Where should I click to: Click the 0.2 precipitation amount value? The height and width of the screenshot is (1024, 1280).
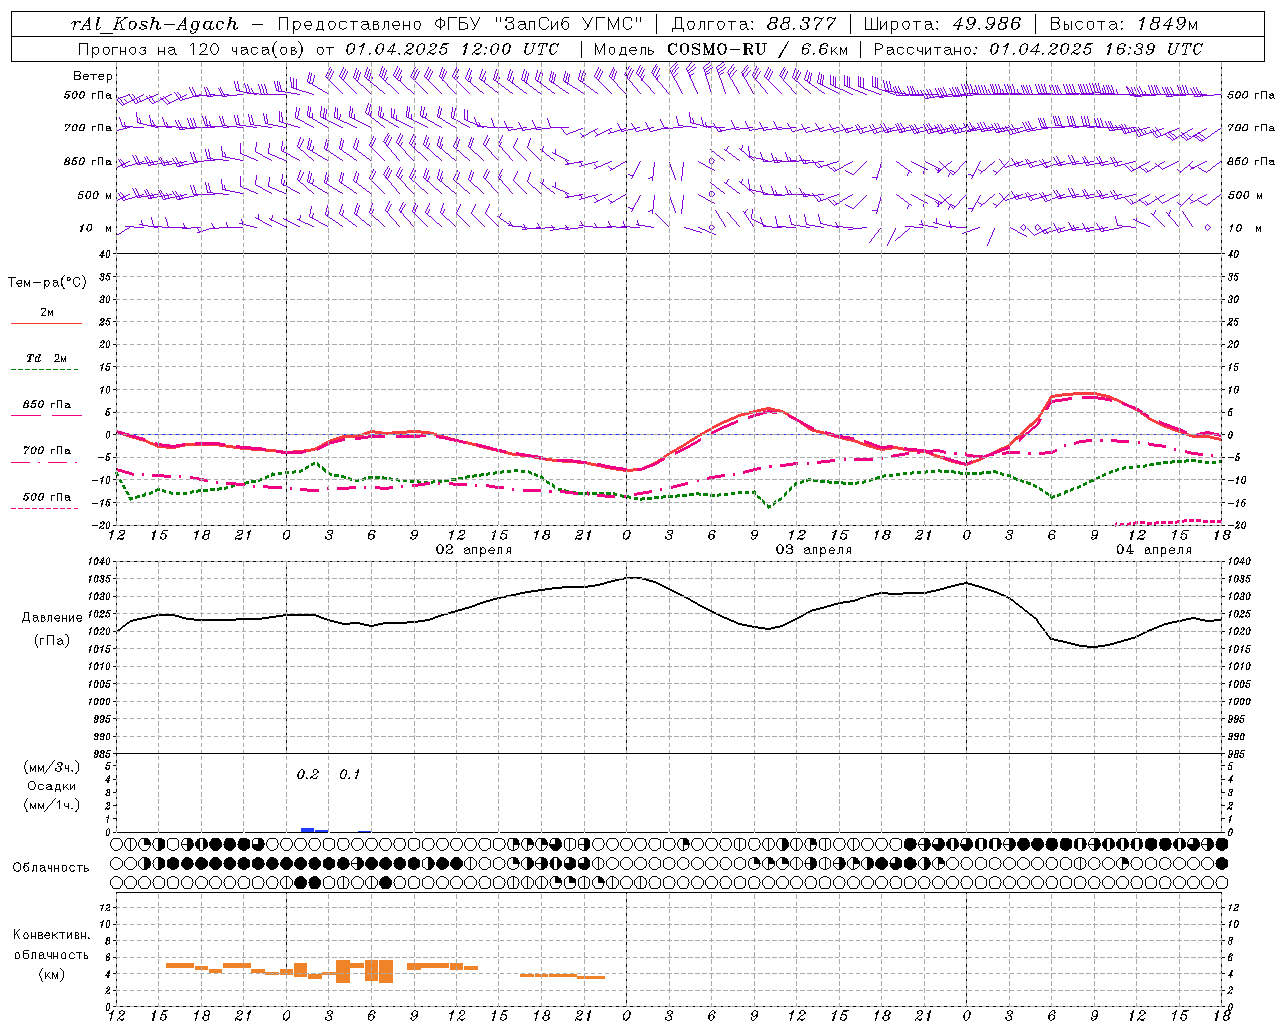click(x=308, y=775)
